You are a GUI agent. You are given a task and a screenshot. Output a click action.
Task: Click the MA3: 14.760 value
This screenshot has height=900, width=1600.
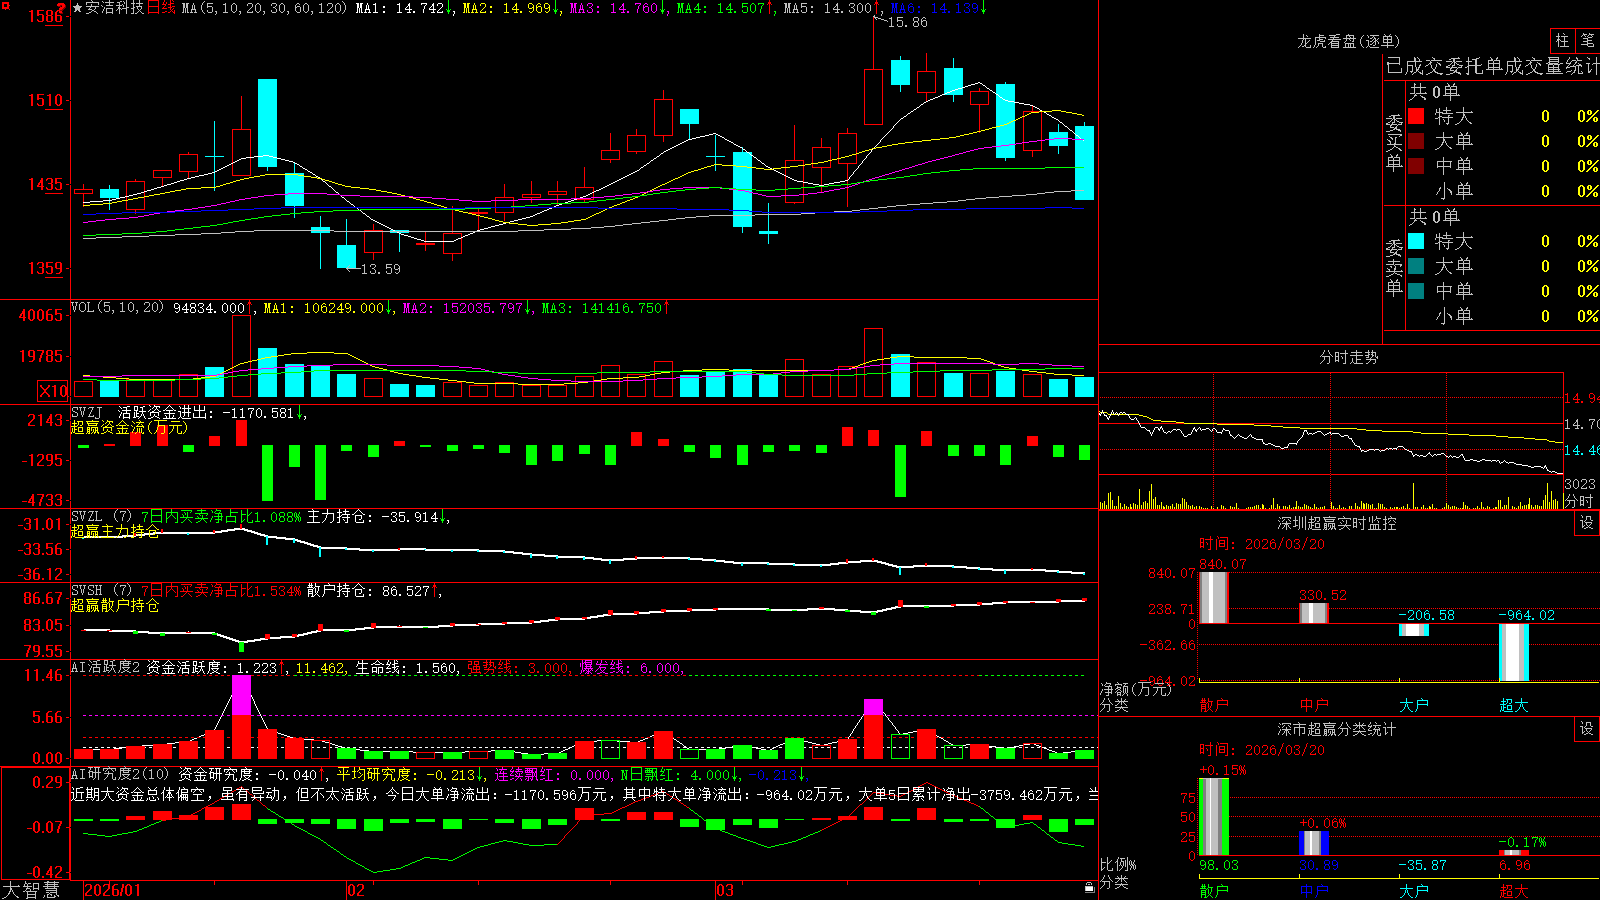(x=618, y=8)
